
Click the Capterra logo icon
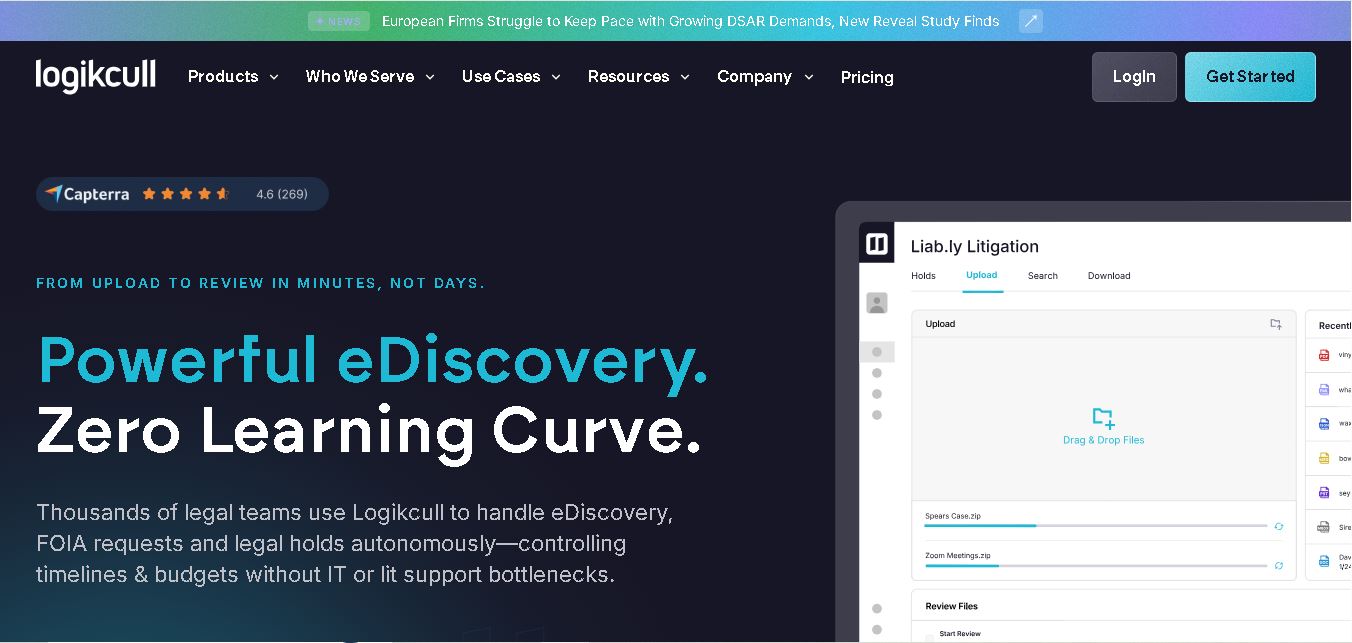click(54, 194)
